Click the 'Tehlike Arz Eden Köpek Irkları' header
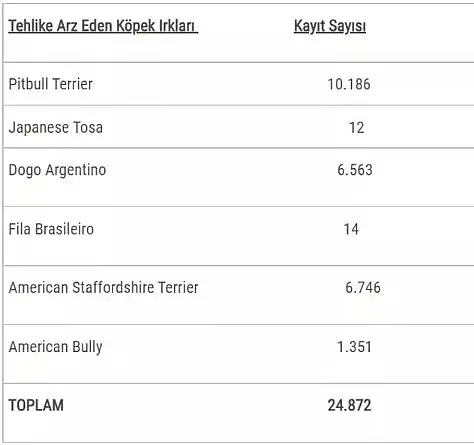Image resolution: width=474 pixels, height=445 pixels. 102,26
